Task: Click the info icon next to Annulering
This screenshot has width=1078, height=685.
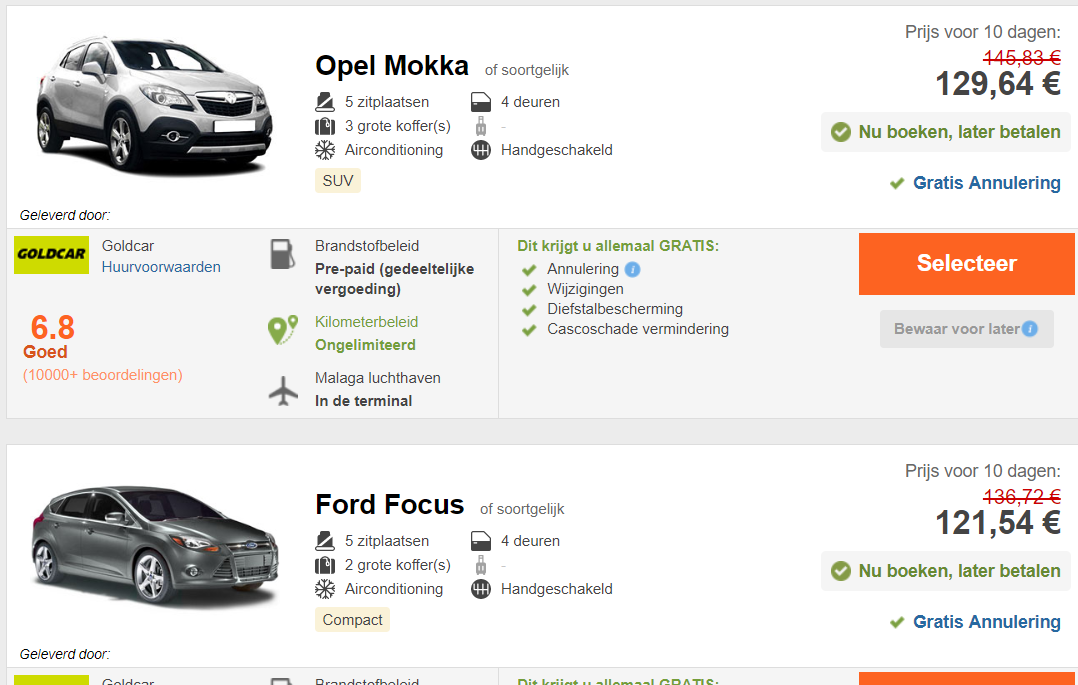Action: pyautogui.click(x=632, y=269)
